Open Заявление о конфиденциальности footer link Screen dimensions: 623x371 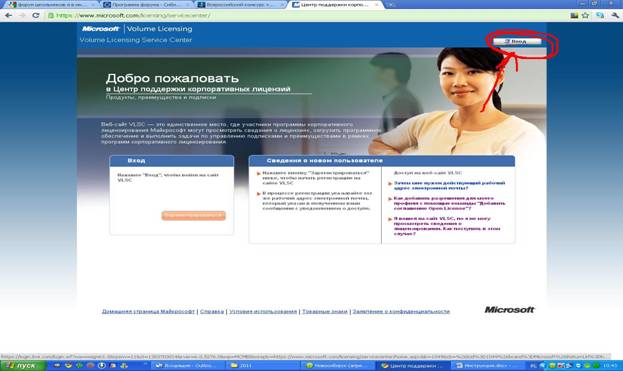pos(401,311)
